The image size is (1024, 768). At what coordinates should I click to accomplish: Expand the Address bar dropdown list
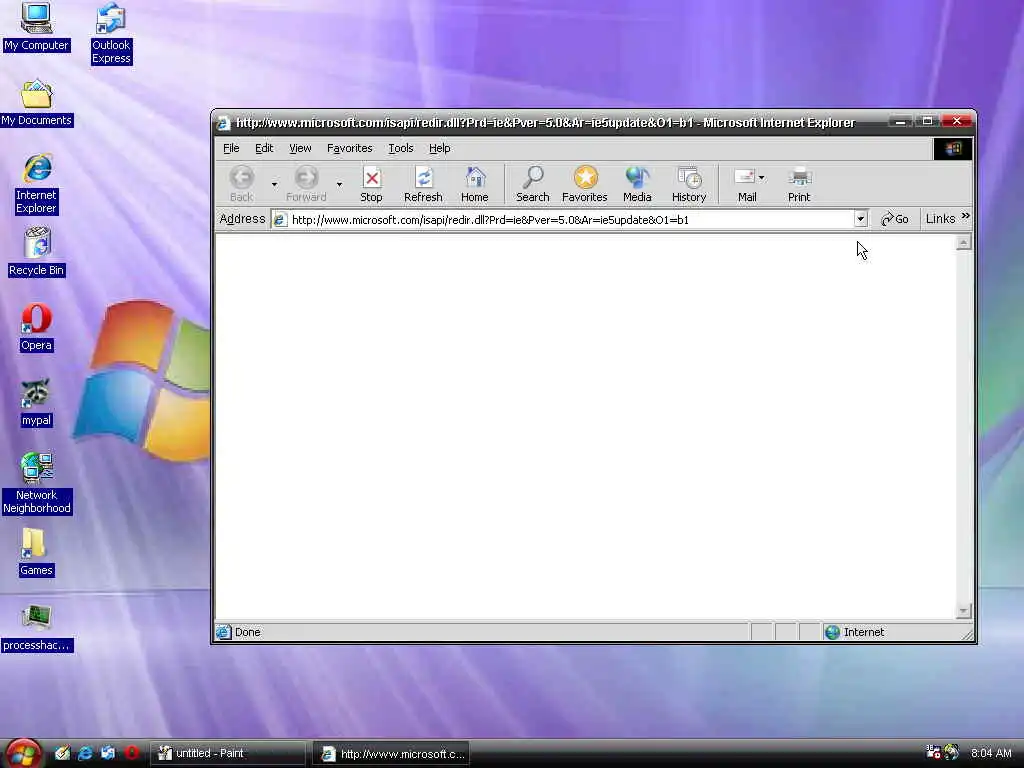861,219
